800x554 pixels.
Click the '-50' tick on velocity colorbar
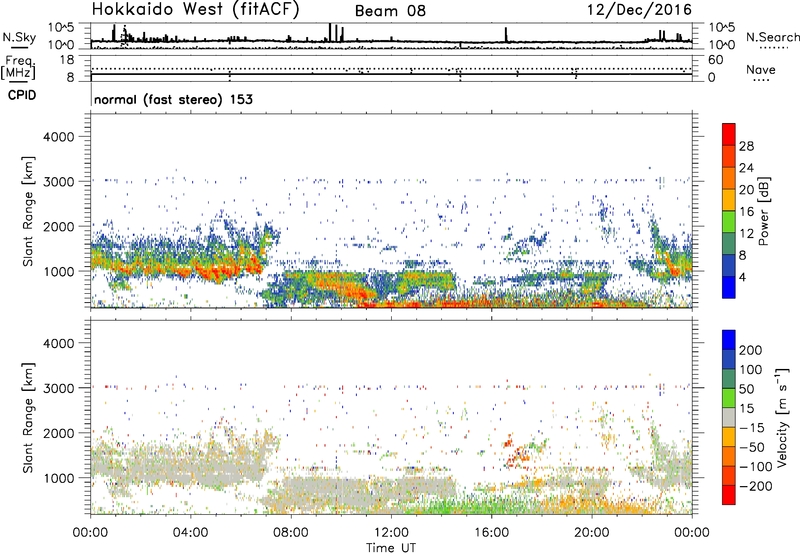(x=752, y=447)
